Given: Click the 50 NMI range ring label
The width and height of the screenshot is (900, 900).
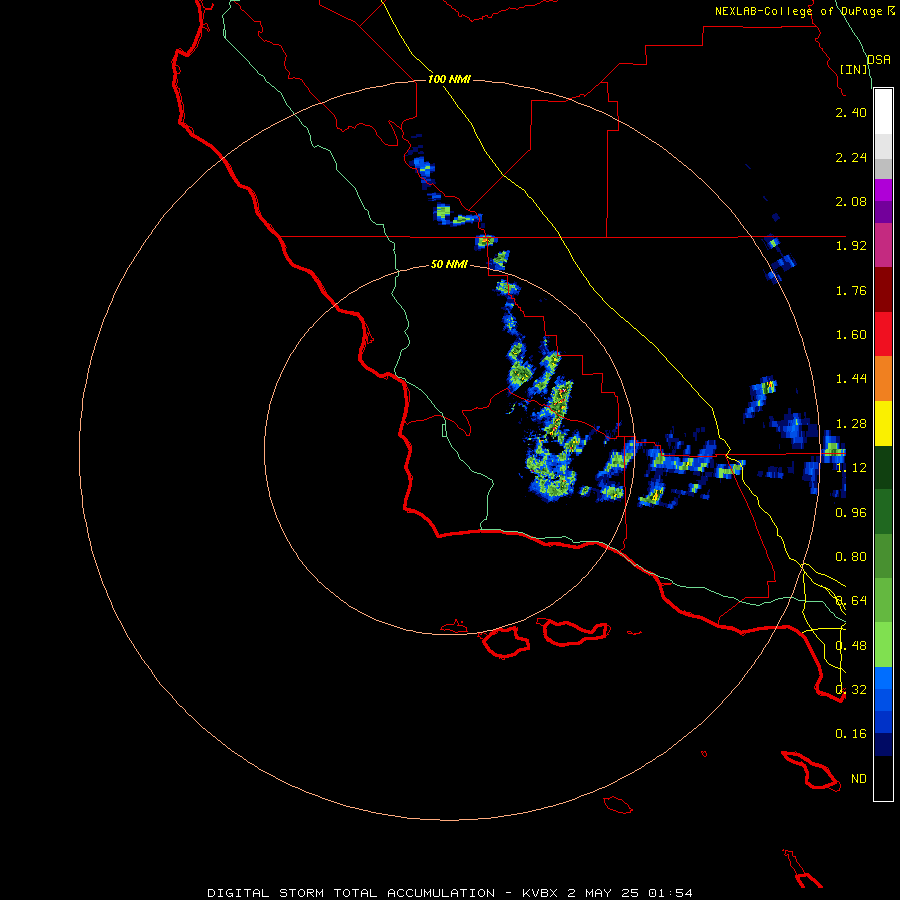Looking at the screenshot, I should tap(449, 264).
